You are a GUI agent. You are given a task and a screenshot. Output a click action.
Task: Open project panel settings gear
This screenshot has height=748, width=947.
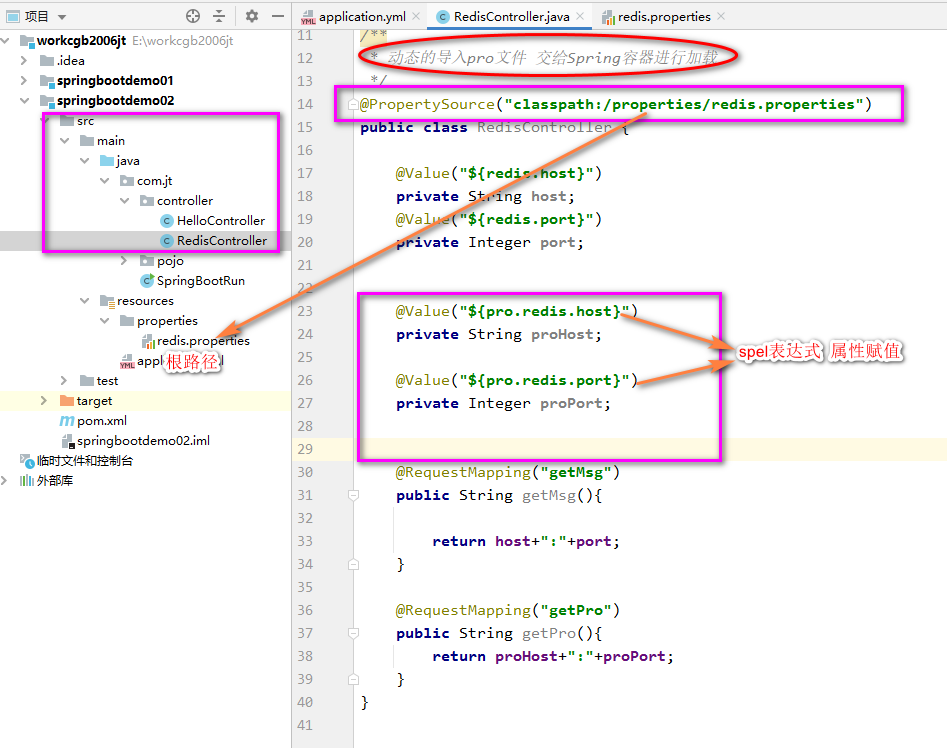(252, 16)
